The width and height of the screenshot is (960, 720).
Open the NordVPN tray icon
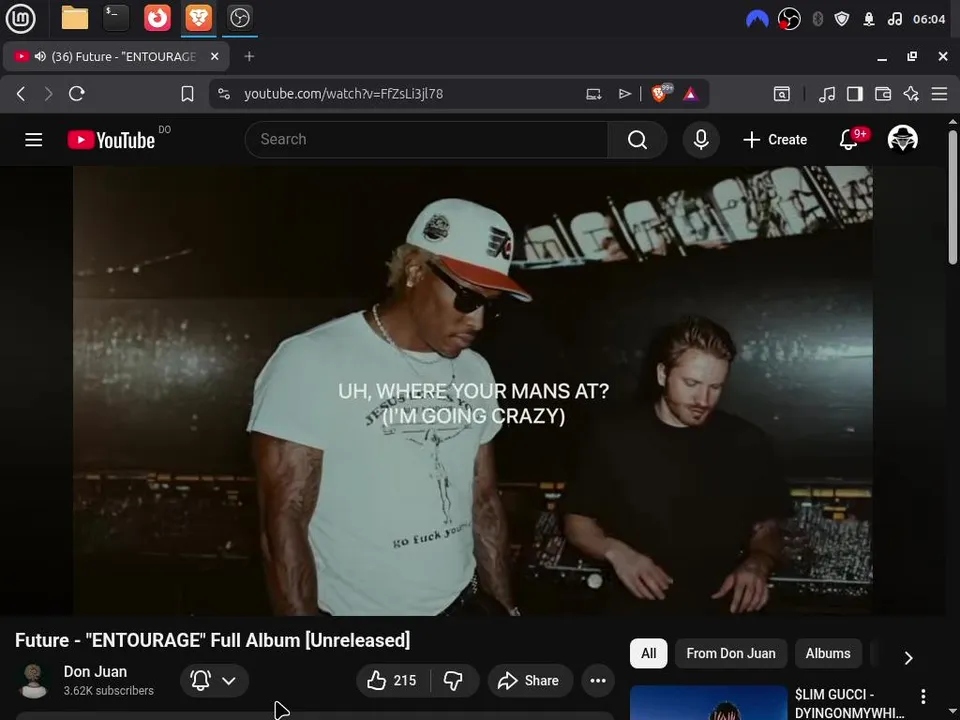(x=757, y=19)
